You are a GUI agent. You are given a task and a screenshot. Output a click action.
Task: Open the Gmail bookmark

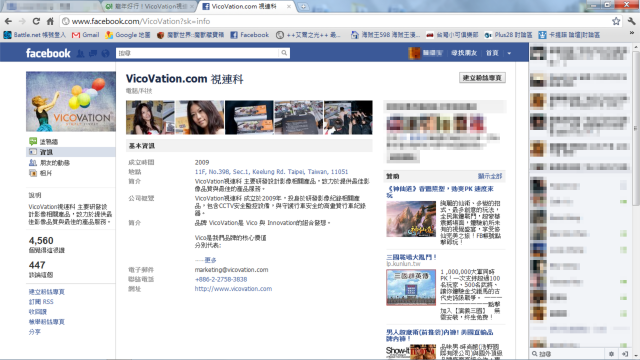pyautogui.click(x=86, y=35)
